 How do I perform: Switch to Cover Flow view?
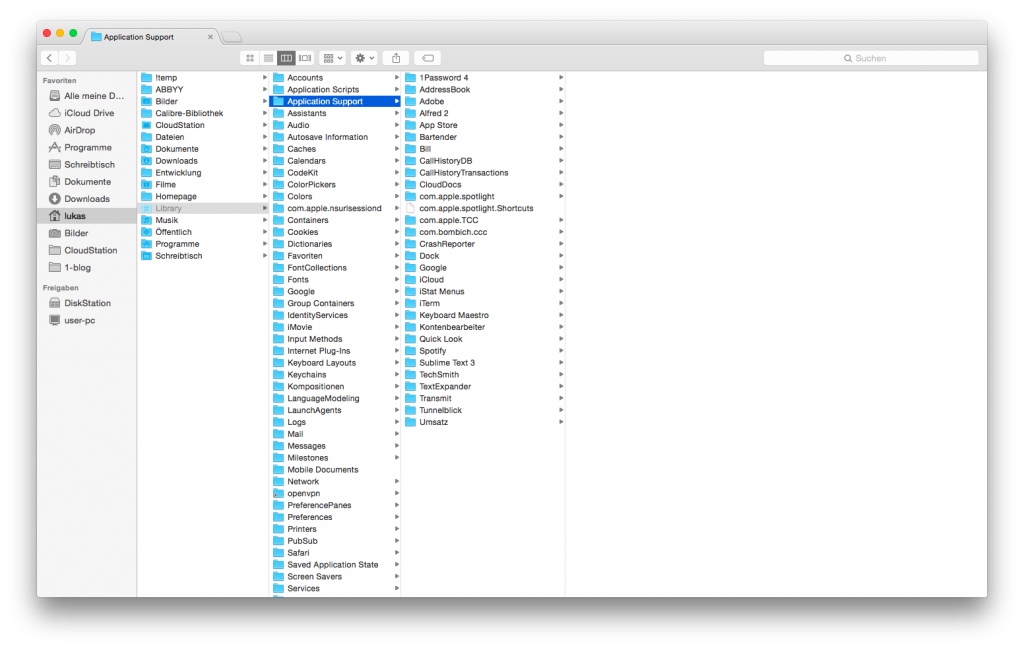tap(305, 58)
